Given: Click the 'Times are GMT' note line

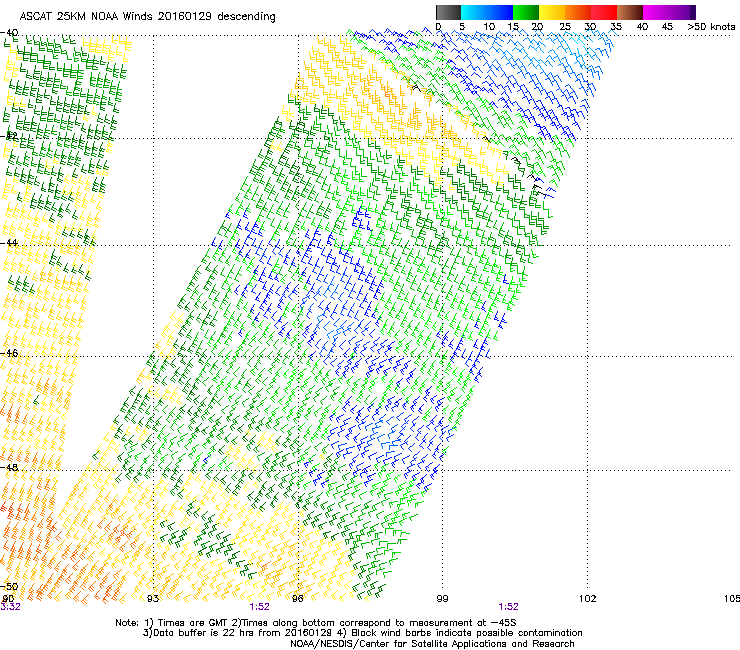Looking at the screenshot, I should point(316,623).
